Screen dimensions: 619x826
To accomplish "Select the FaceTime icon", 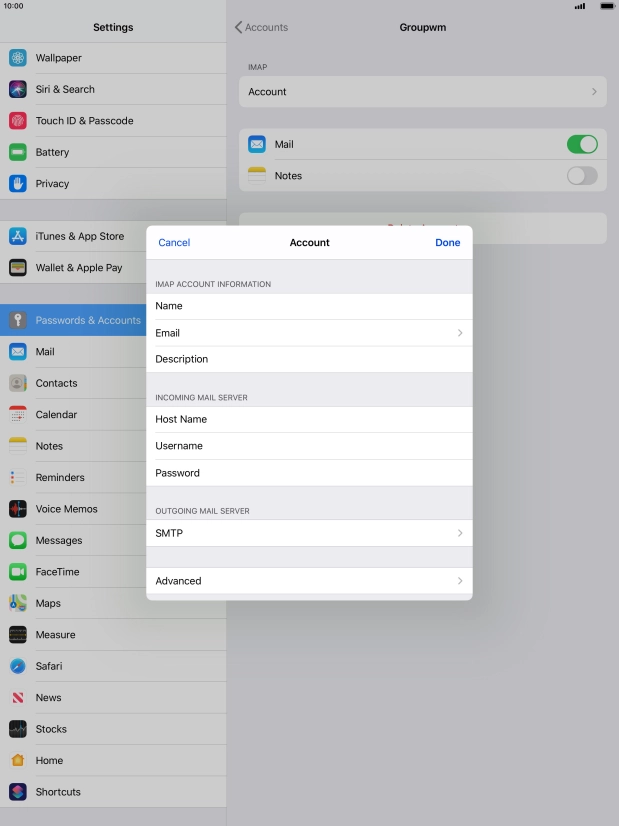I will [x=18, y=572].
